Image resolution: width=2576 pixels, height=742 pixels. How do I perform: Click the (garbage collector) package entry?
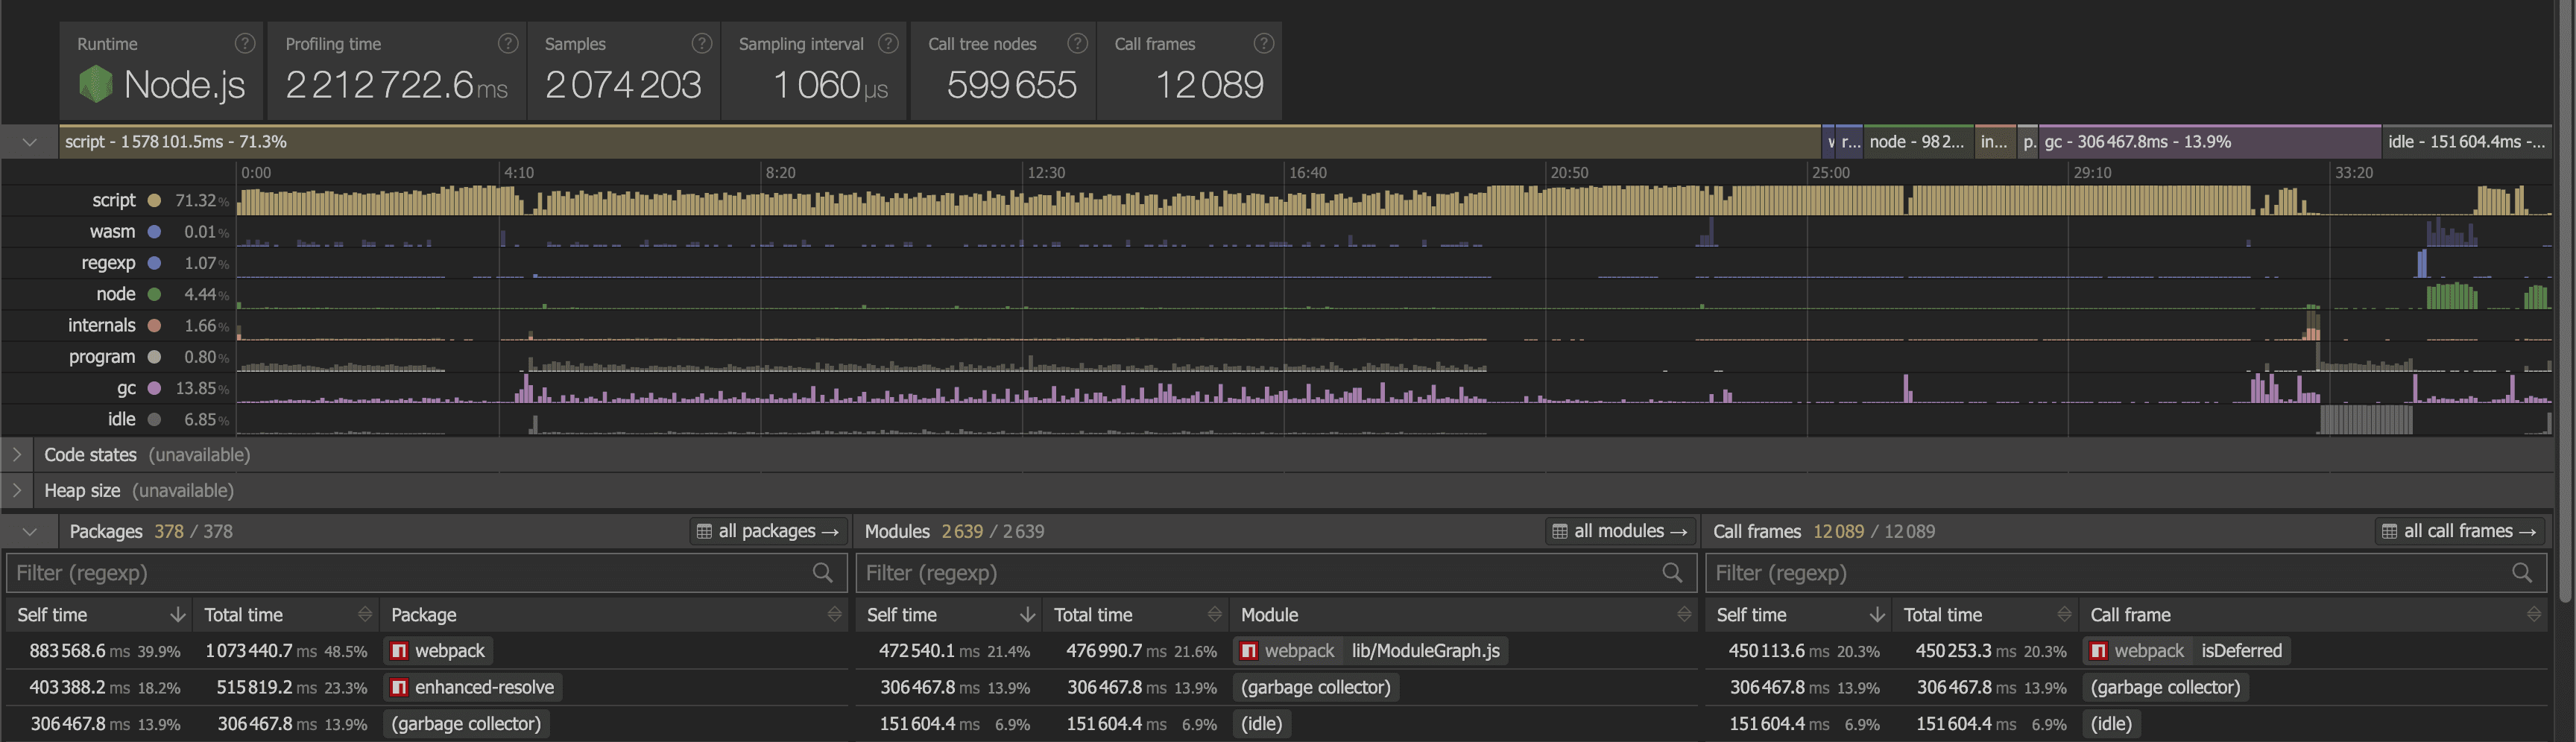(x=466, y=723)
